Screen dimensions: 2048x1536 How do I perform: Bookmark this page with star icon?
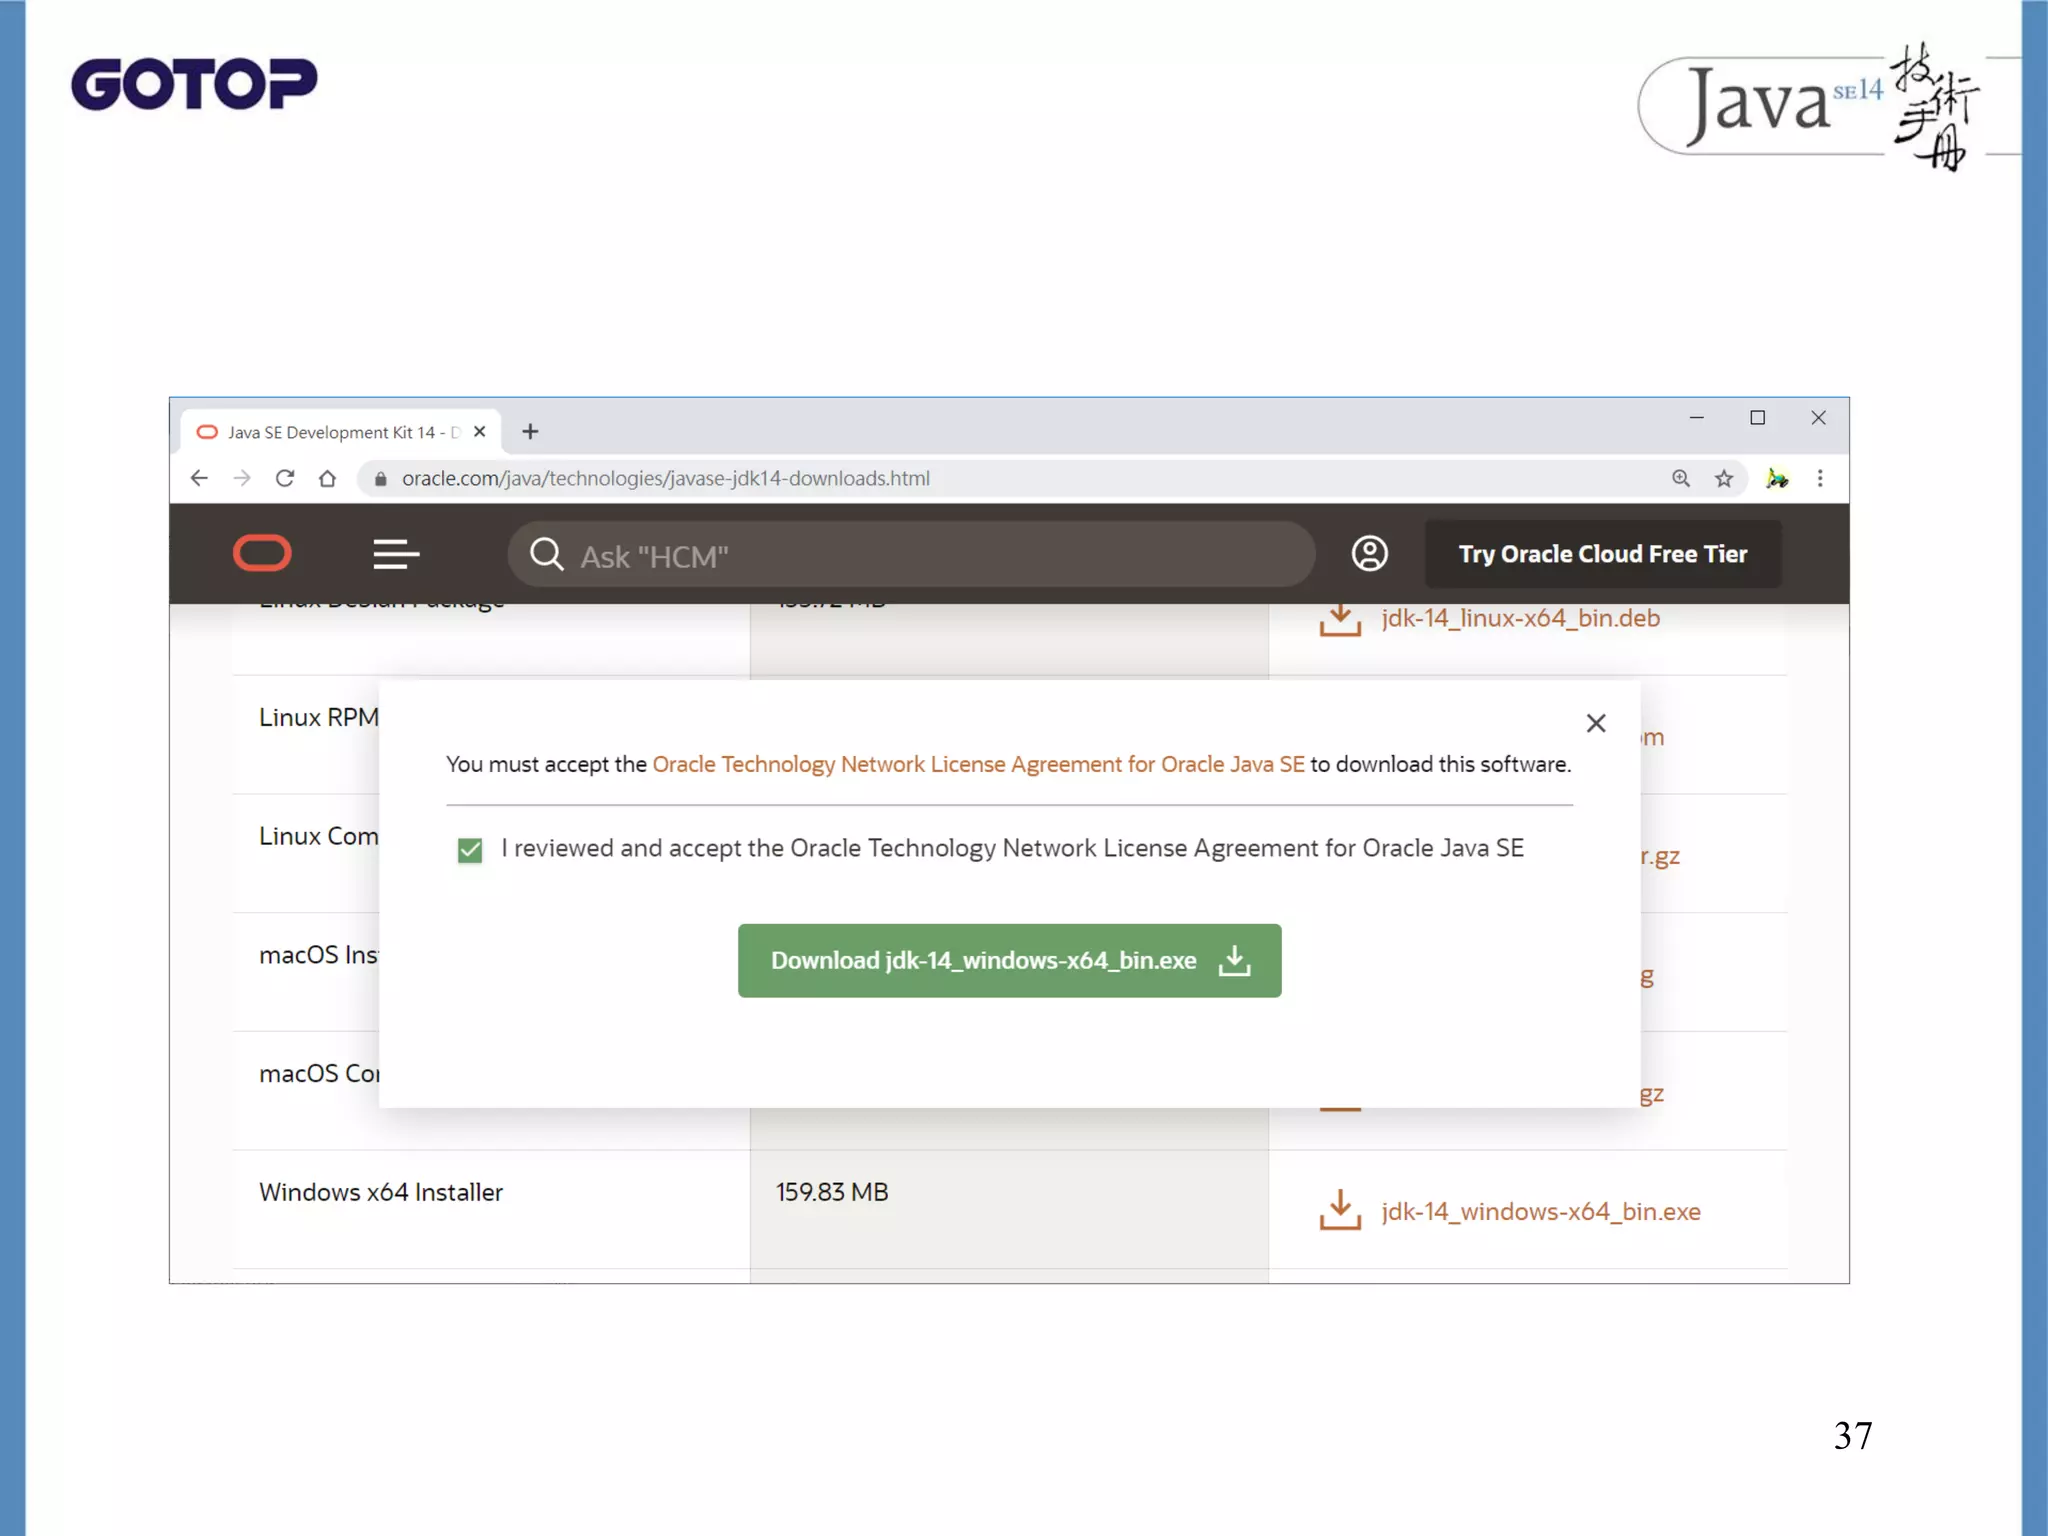pos(1724,478)
